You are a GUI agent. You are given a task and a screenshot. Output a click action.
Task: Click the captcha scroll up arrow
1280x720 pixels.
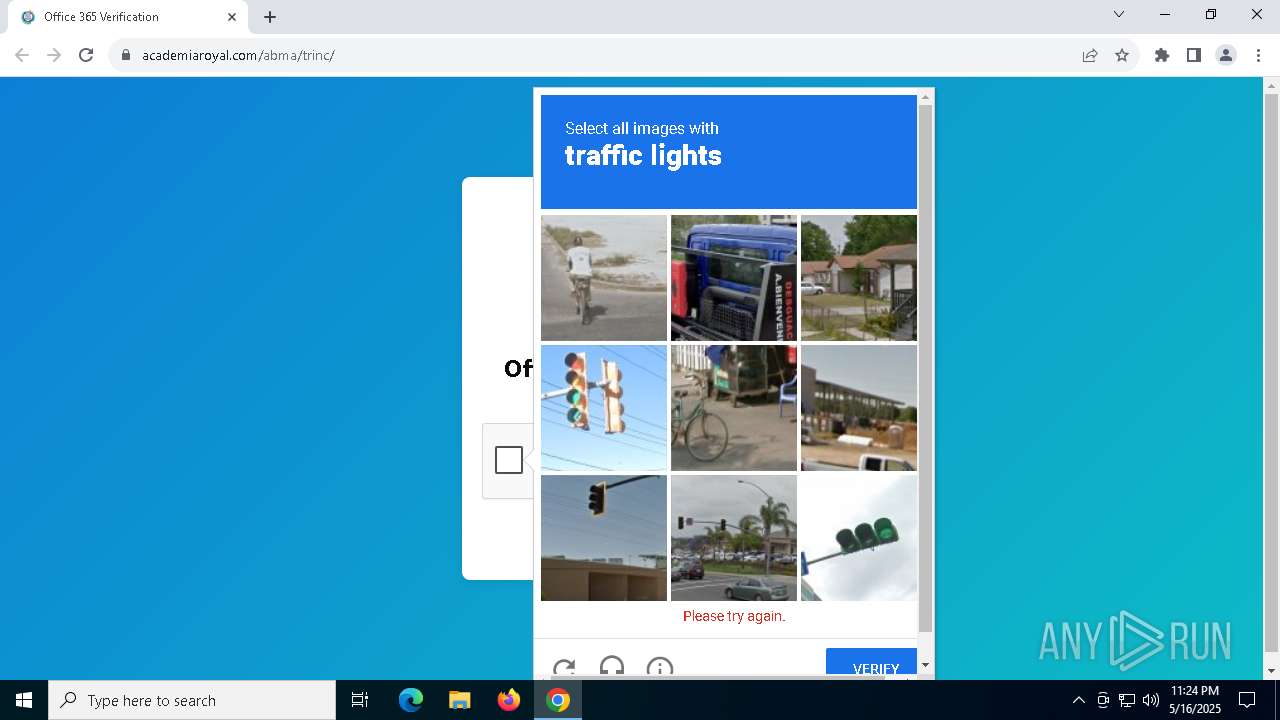(x=925, y=97)
